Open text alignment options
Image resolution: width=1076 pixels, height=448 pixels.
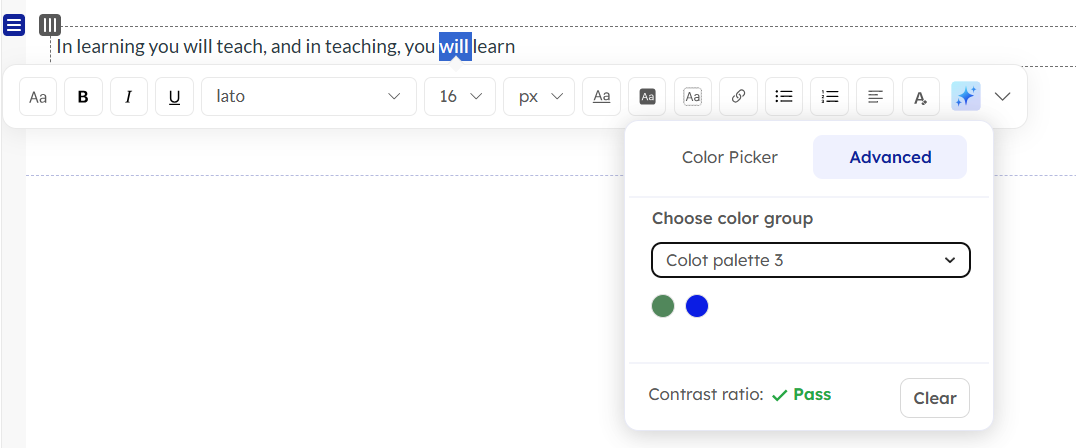point(875,97)
